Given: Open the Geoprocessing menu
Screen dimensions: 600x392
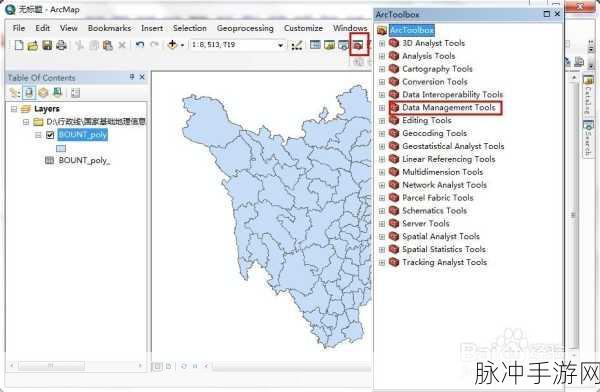Looking at the screenshot, I should click(x=245, y=28).
